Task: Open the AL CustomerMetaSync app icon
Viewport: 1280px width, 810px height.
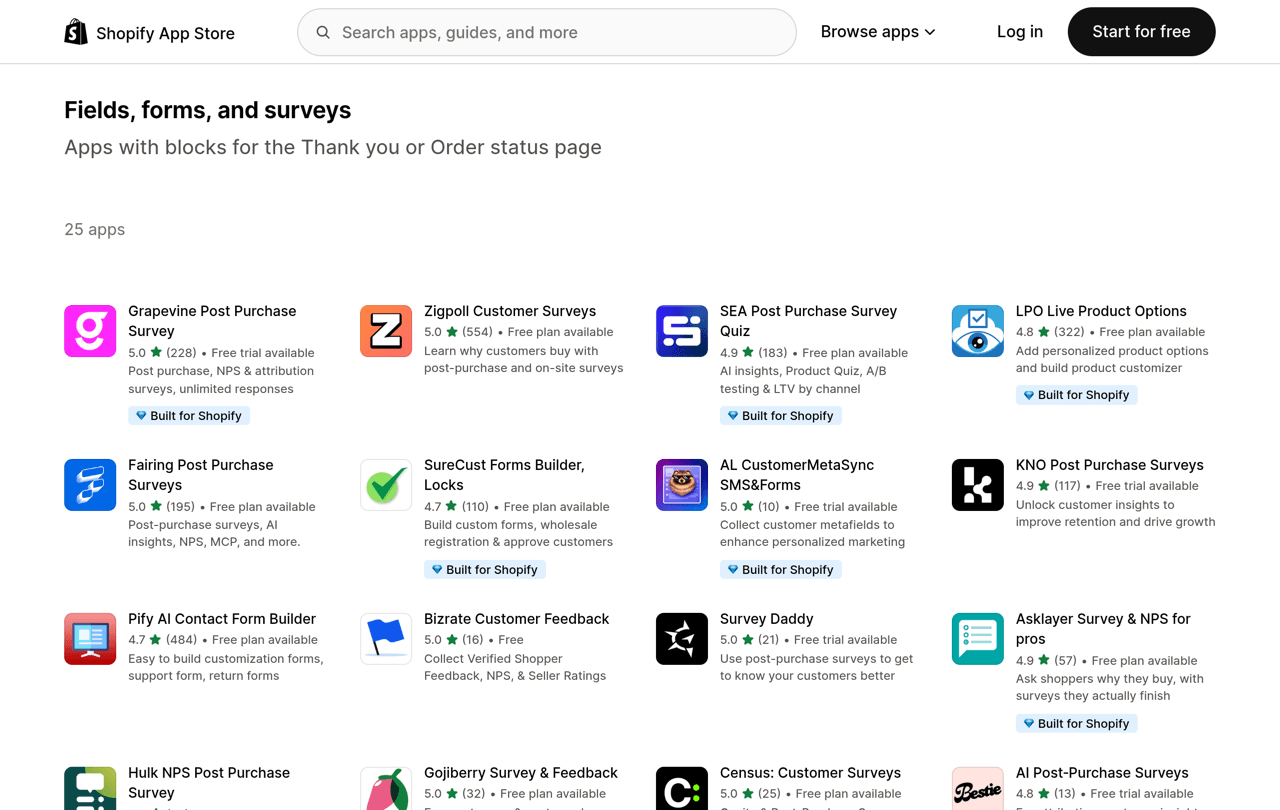Action: click(682, 485)
